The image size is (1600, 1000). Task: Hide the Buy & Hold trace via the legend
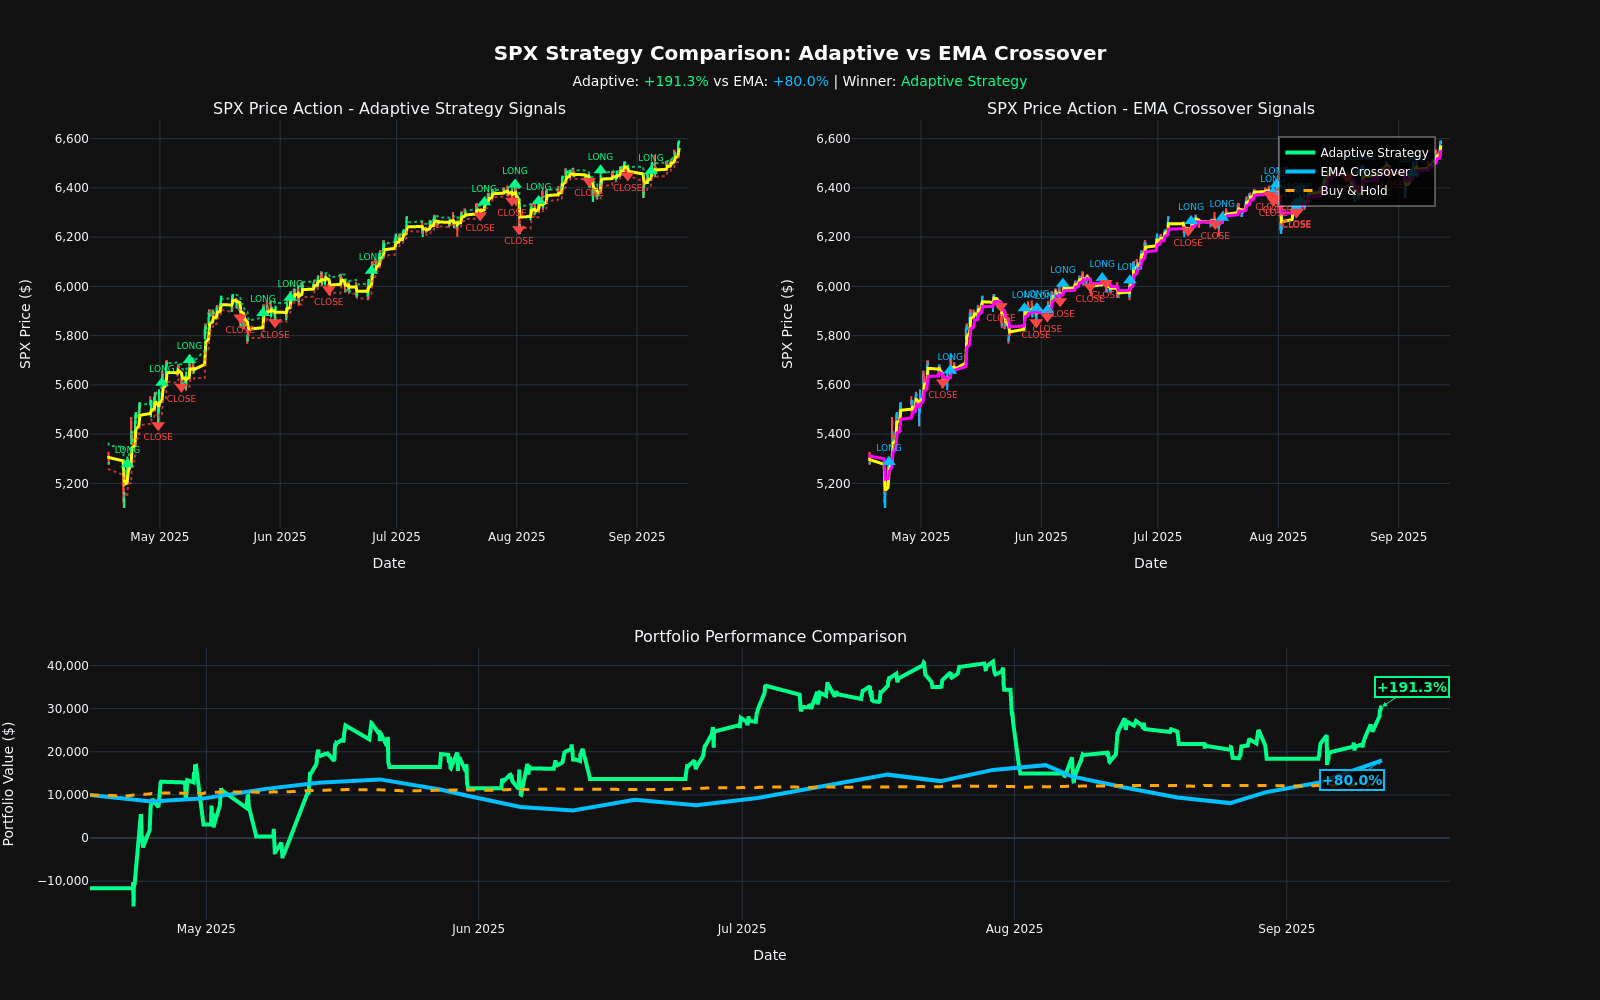click(x=1353, y=191)
